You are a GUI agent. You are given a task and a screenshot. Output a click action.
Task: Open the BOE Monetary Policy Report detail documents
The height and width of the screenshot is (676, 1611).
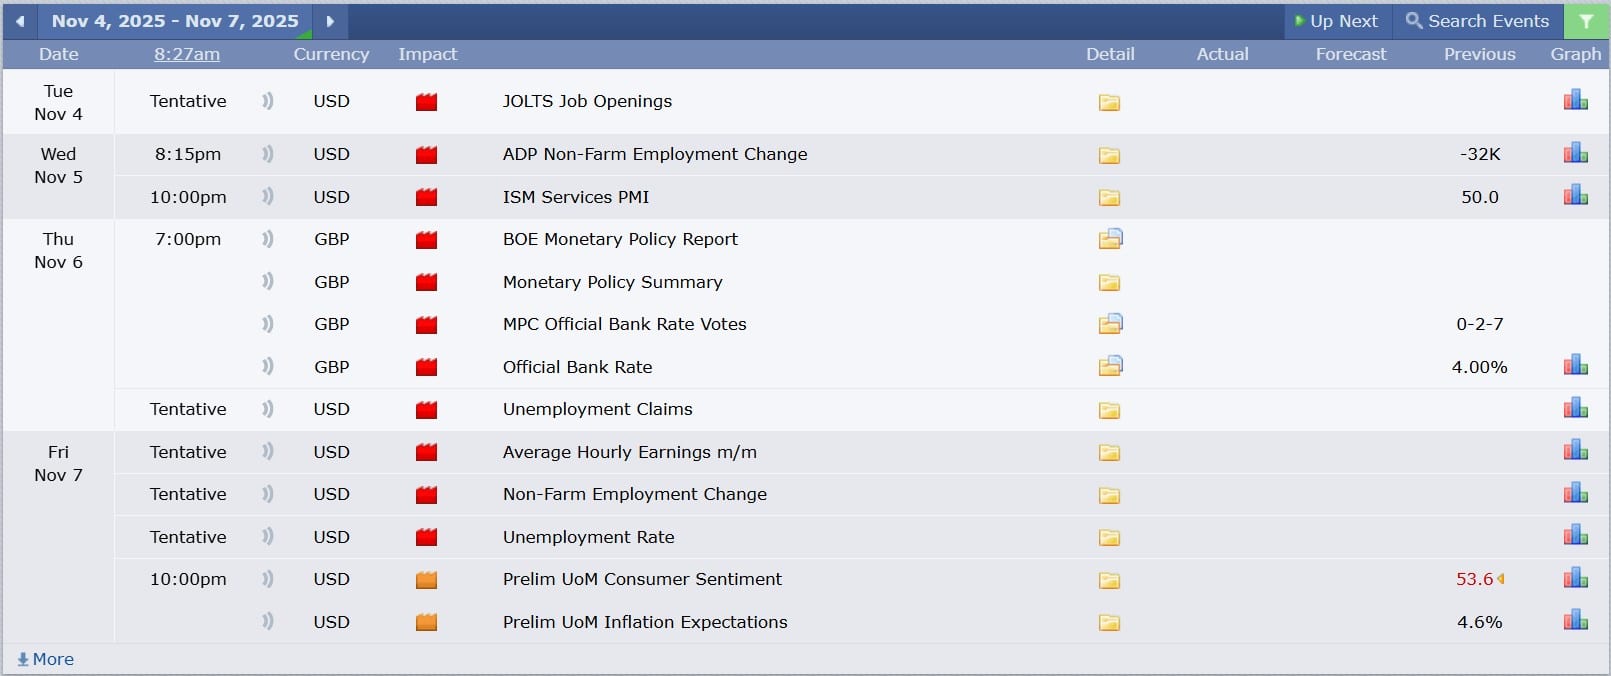click(1109, 239)
